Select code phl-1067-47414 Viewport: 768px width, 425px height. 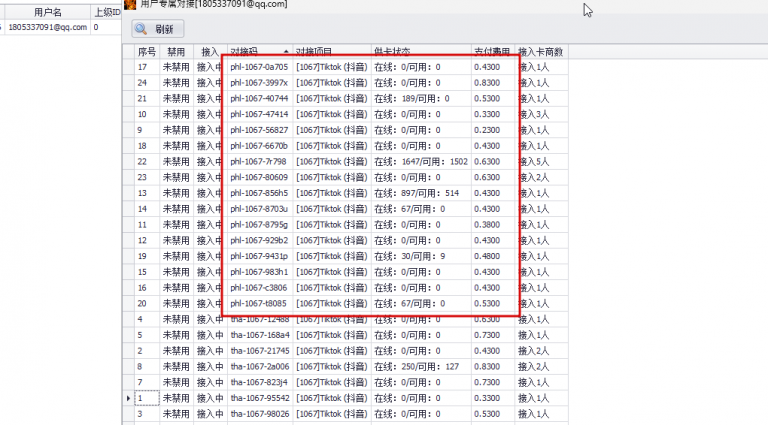pyautogui.click(x=259, y=114)
